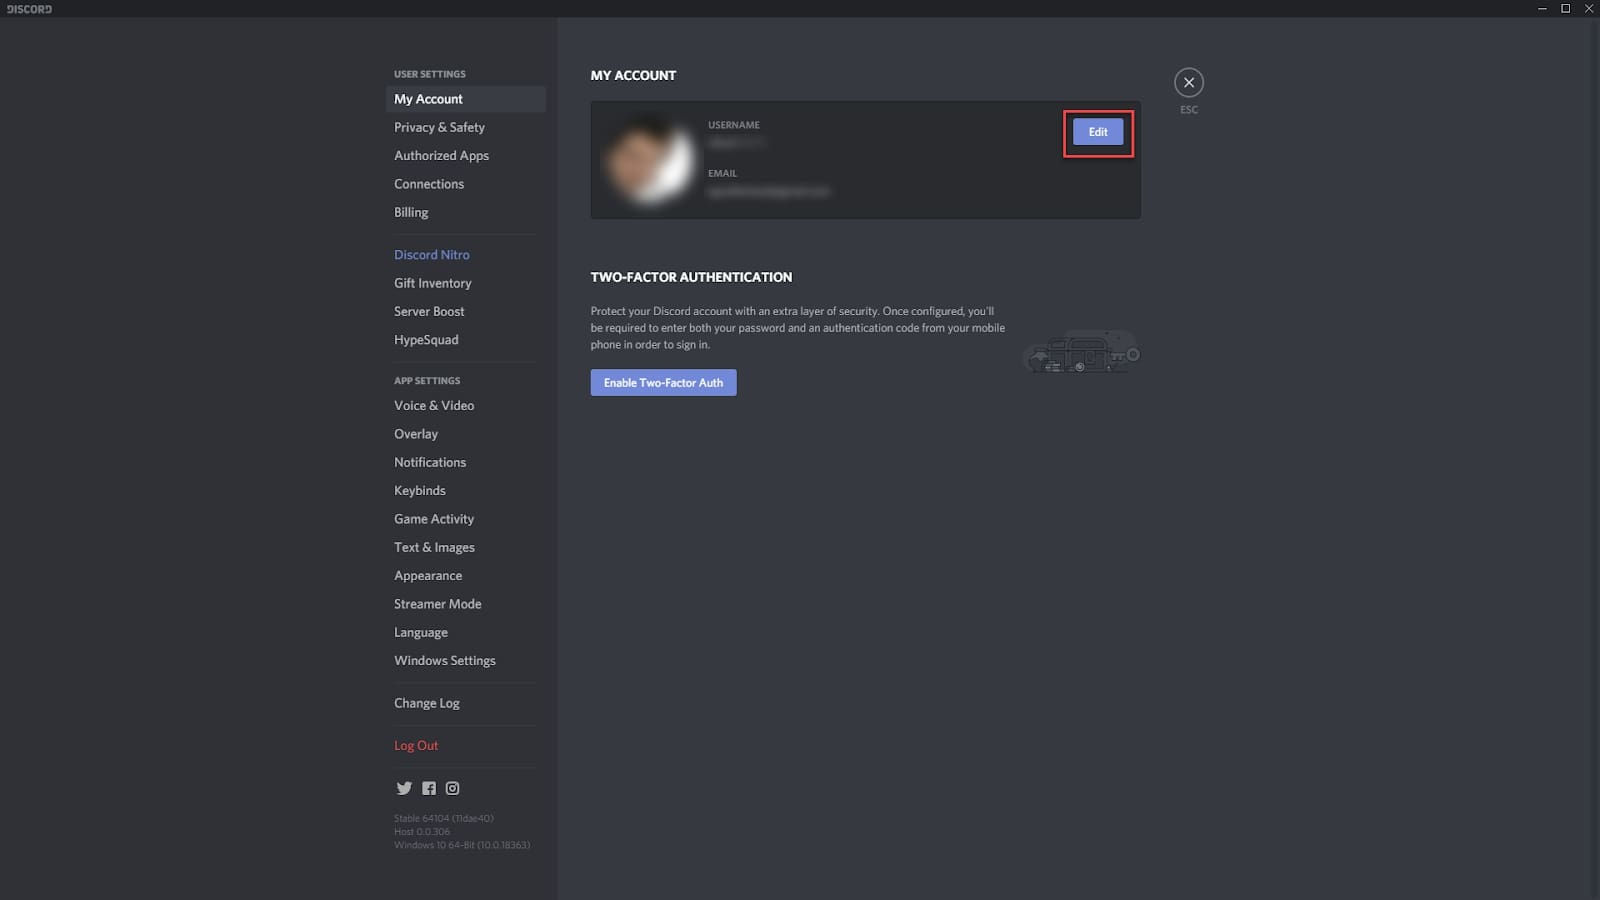The width and height of the screenshot is (1600, 900).
Task: Click the EMAIL label
Action: coord(722,173)
